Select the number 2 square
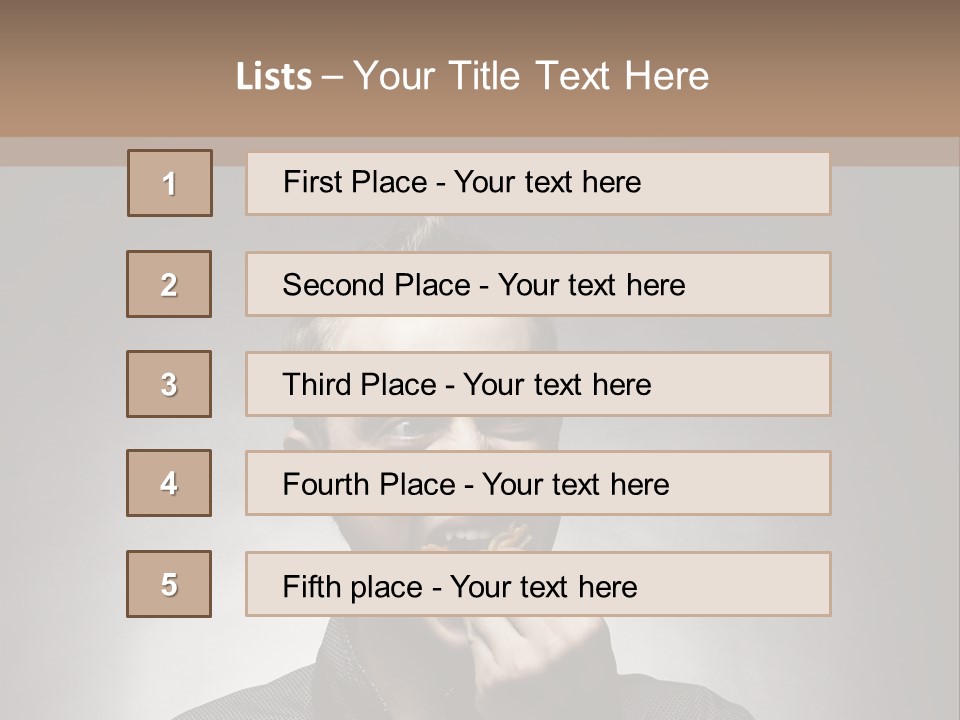This screenshot has height=720, width=960. pyautogui.click(x=169, y=284)
